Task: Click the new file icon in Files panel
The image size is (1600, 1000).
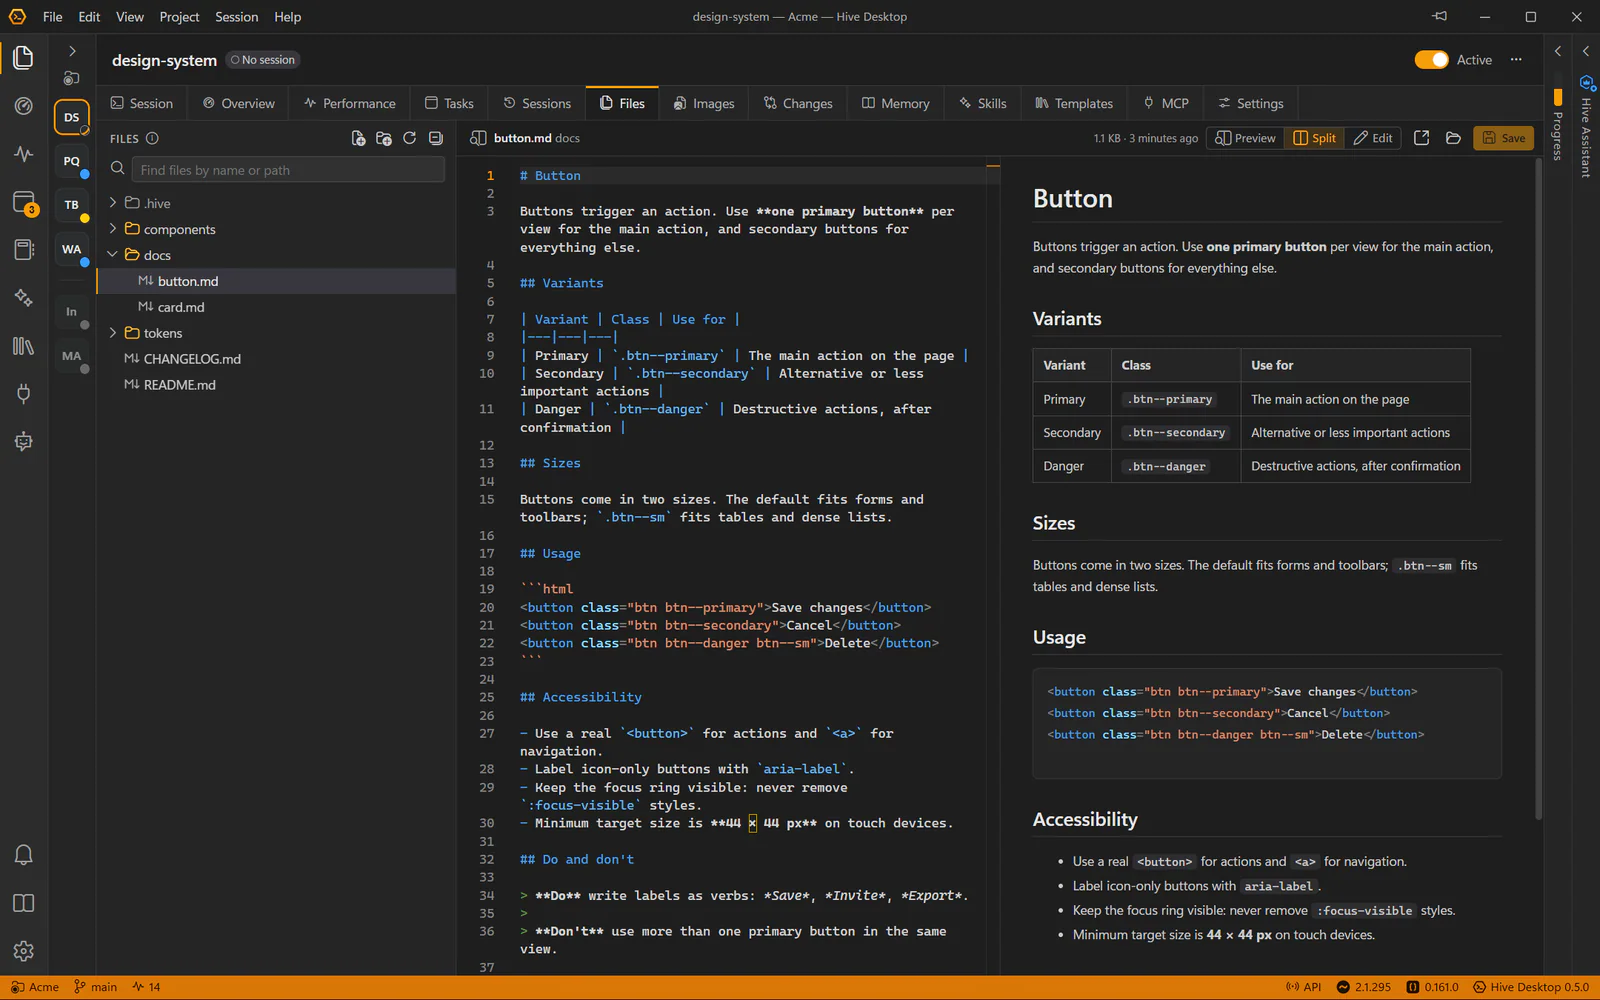Action: pos(358,138)
